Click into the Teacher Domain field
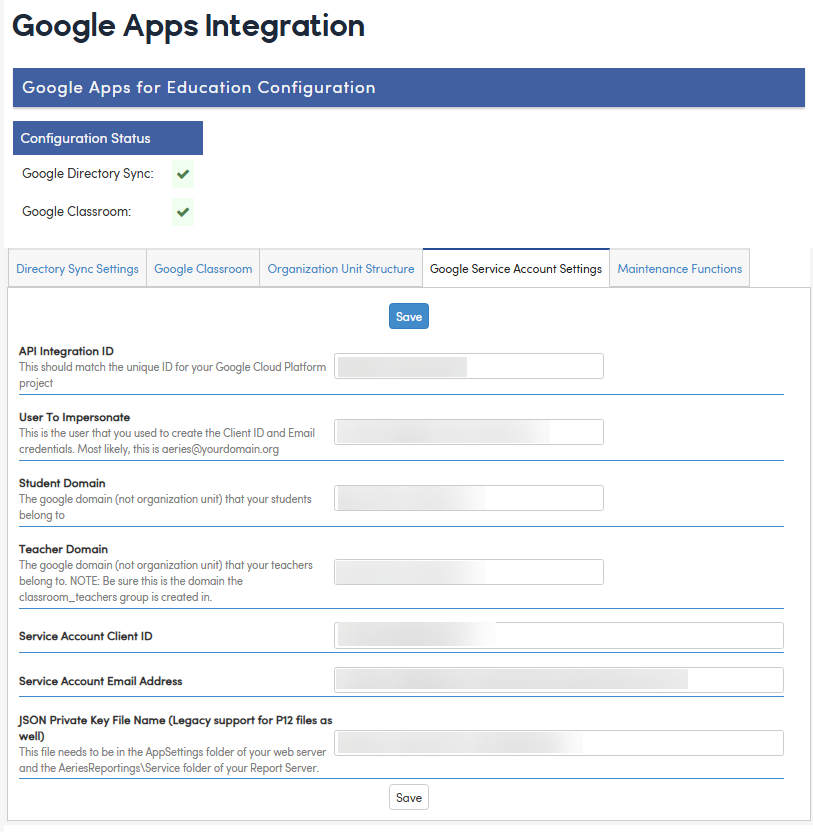This screenshot has height=832, width=813. (469, 572)
